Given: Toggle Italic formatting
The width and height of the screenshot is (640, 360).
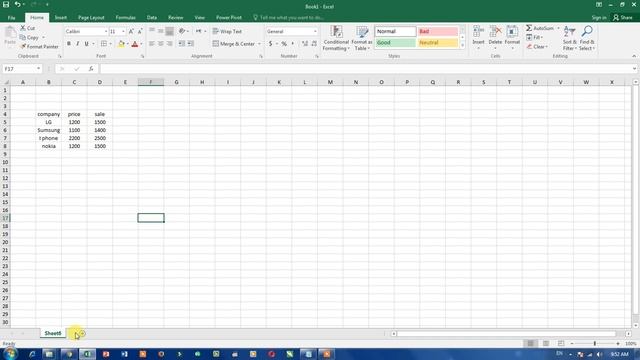Looking at the screenshot, I should pyautogui.click(x=78, y=44).
